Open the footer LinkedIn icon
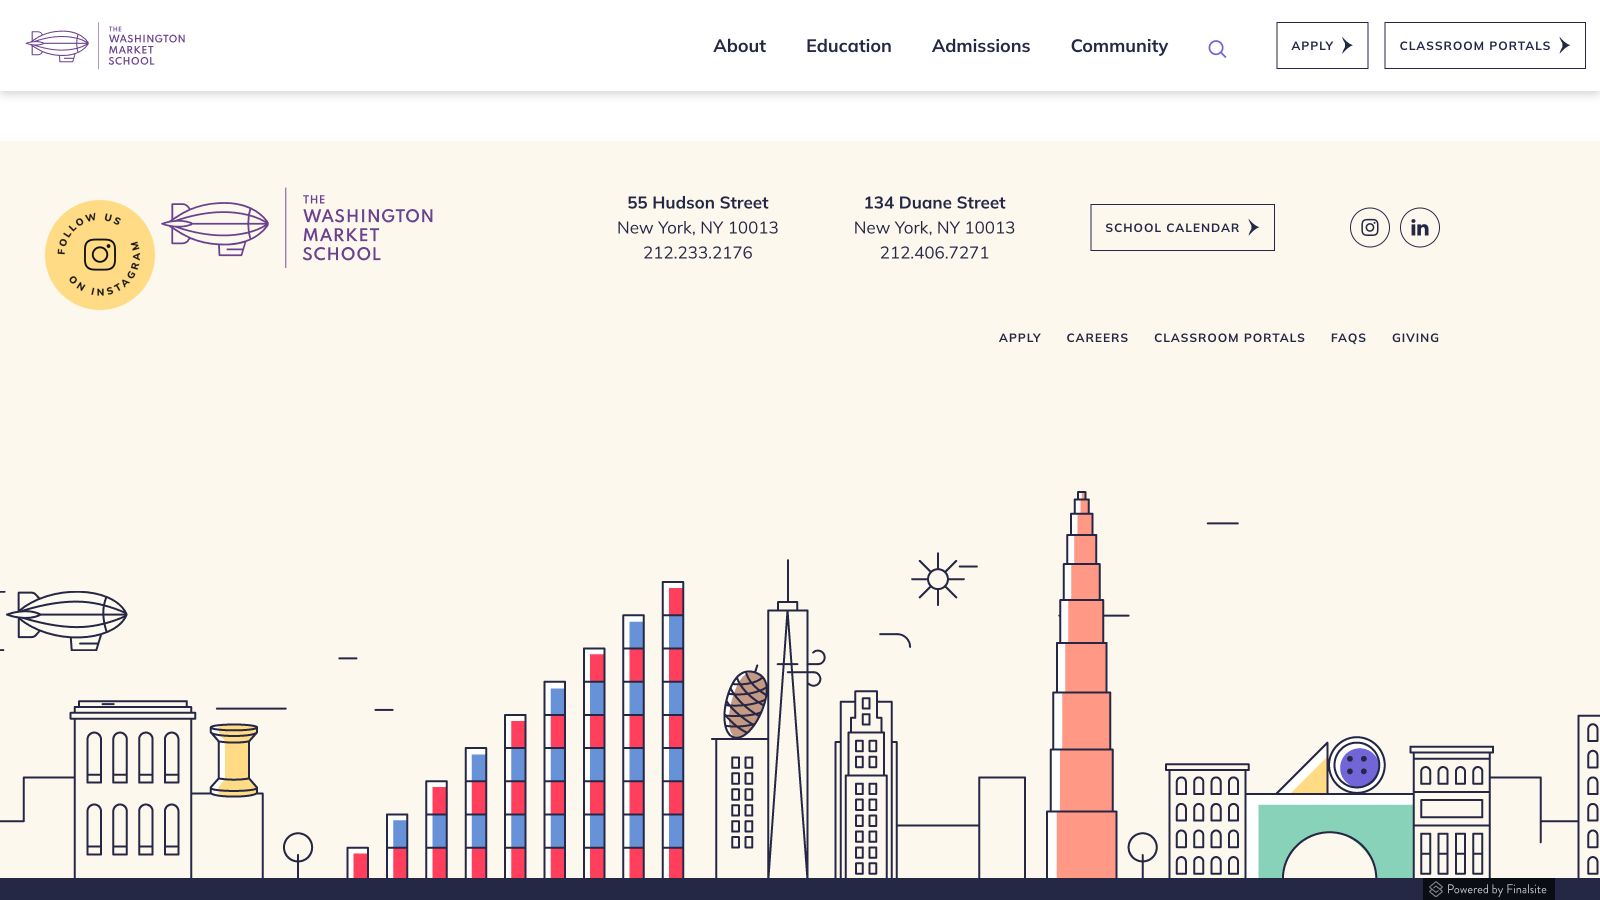The height and width of the screenshot is (900, 1600). coord(1420,227)
